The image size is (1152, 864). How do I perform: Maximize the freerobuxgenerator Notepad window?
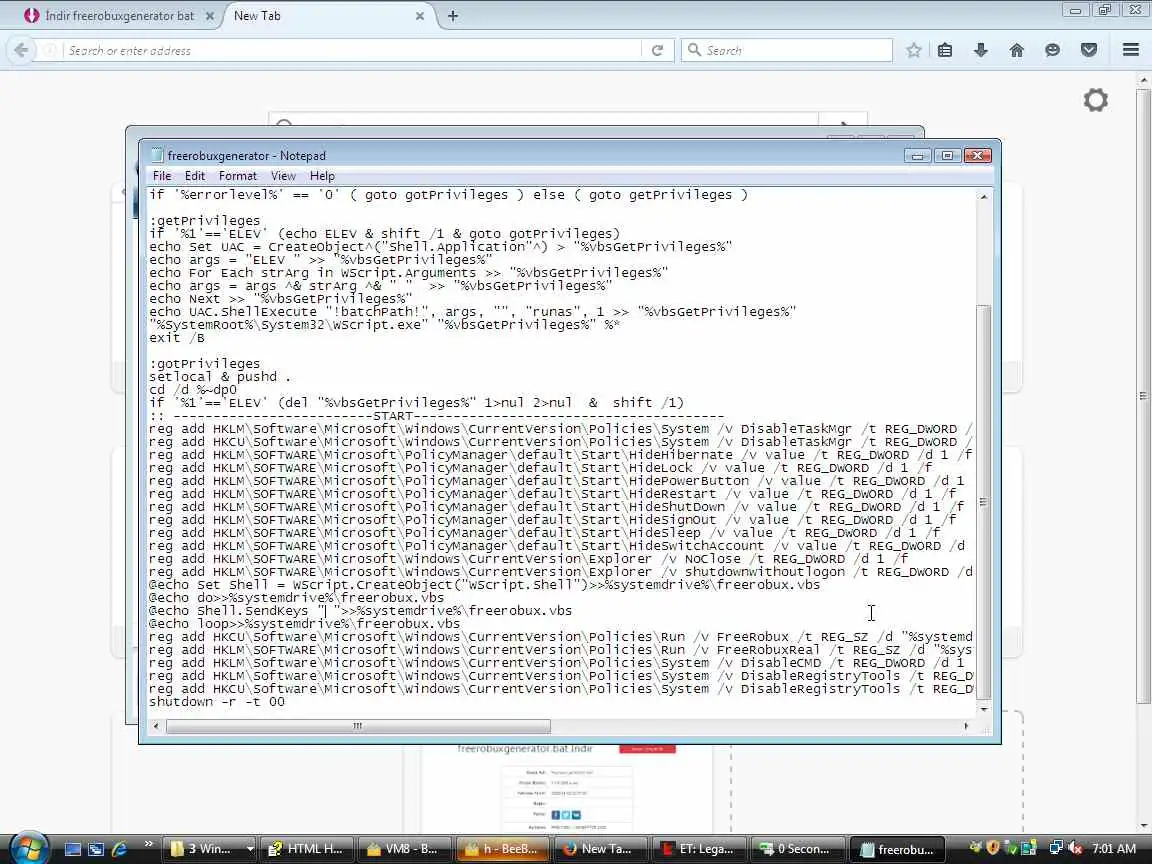click(x=947, y=155)
